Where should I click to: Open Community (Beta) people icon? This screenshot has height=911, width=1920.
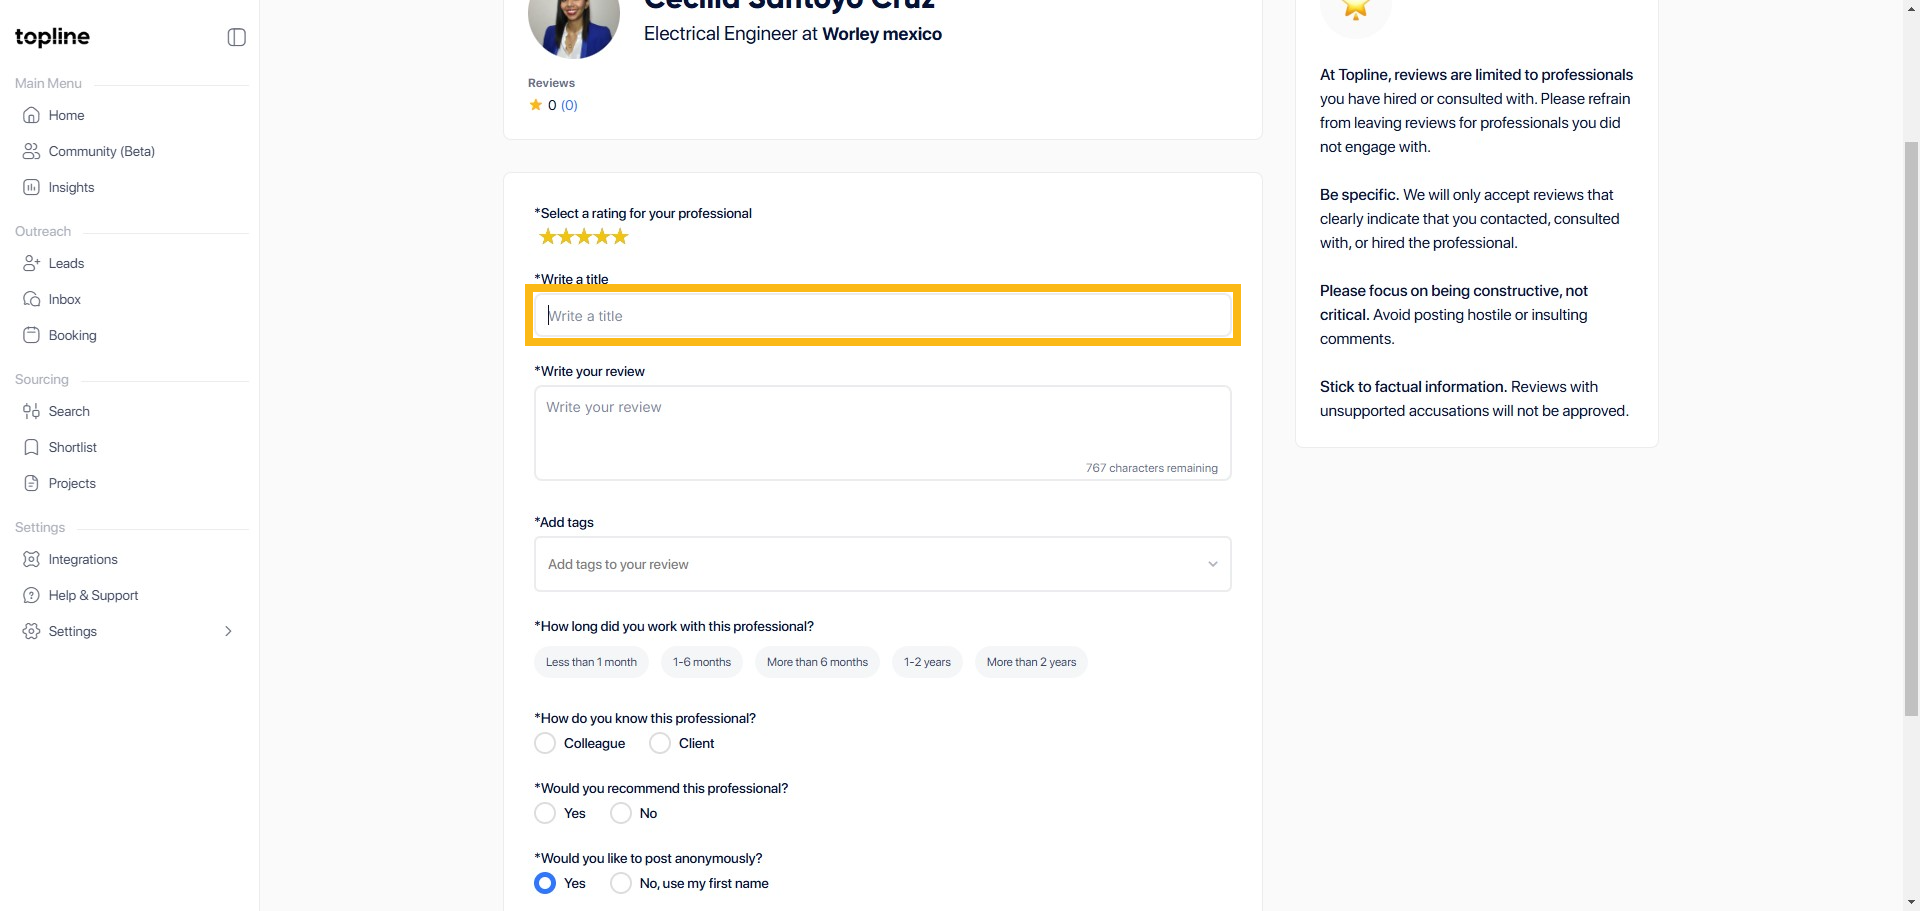click(x=32, y=151)
